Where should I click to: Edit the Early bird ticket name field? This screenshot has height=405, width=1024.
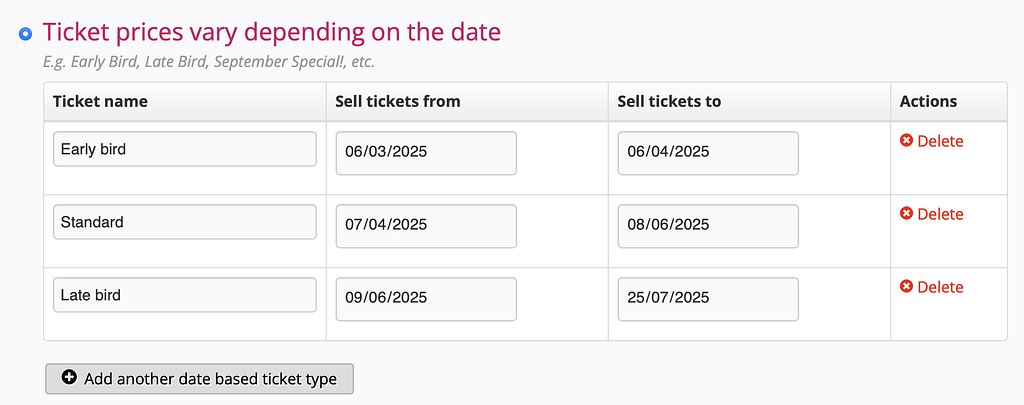click(x=185, y=149)
